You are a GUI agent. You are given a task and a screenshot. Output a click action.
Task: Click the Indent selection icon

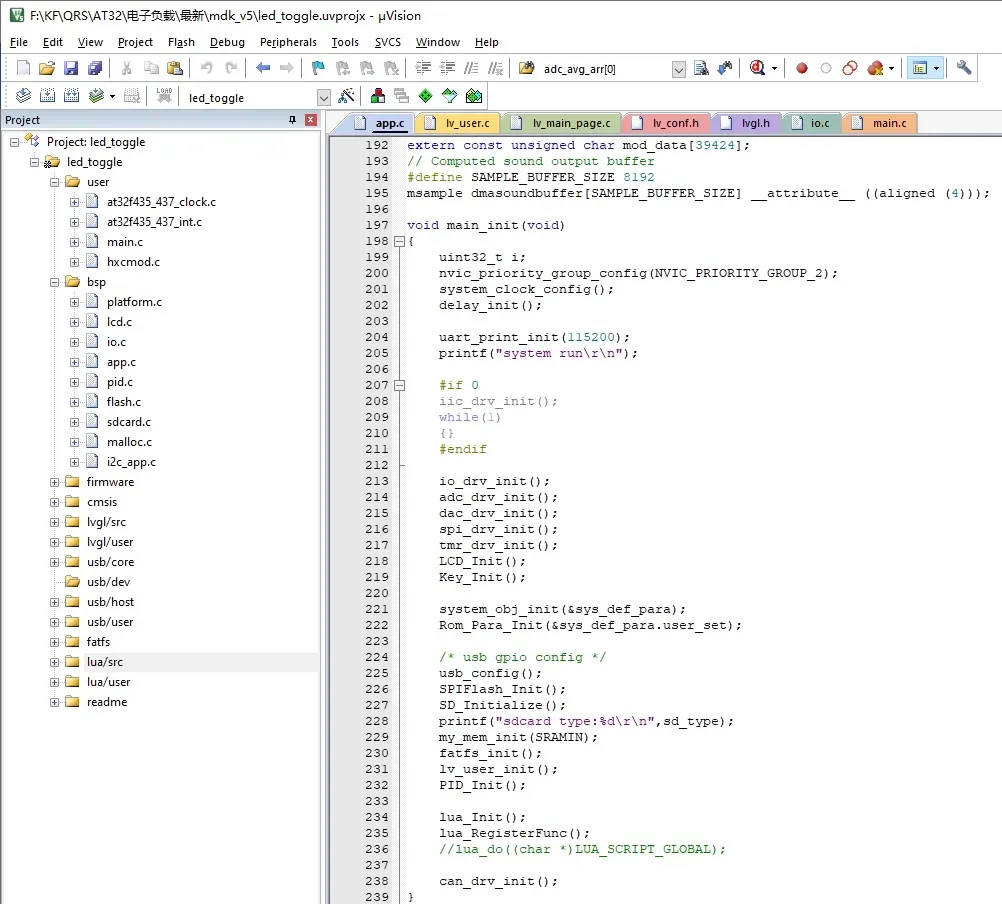click(423, 68)
